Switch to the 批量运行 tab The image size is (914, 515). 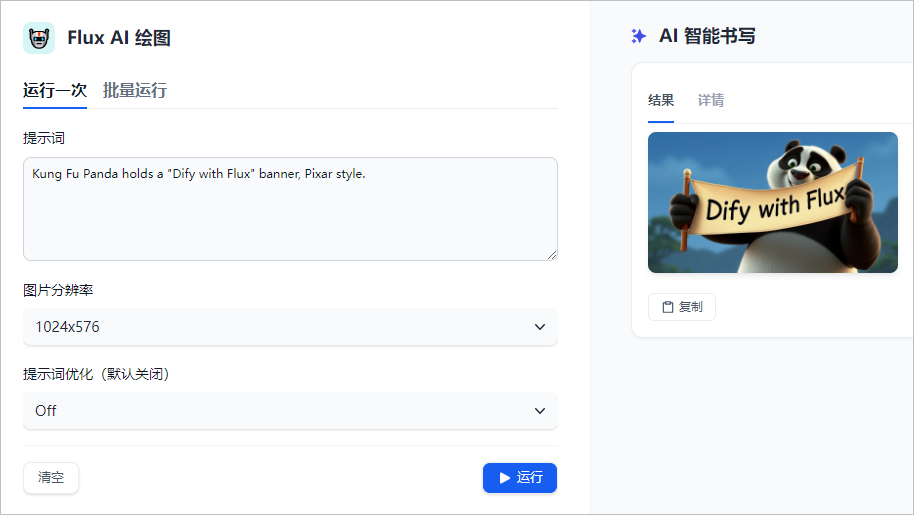click(135, 90)
